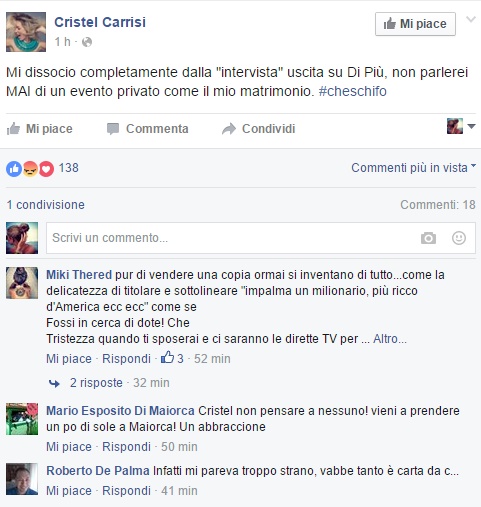Click thumbs-up count on Miki Thered comment
Viewport: 481px width, 507px height.
click(x=172, y=358)
